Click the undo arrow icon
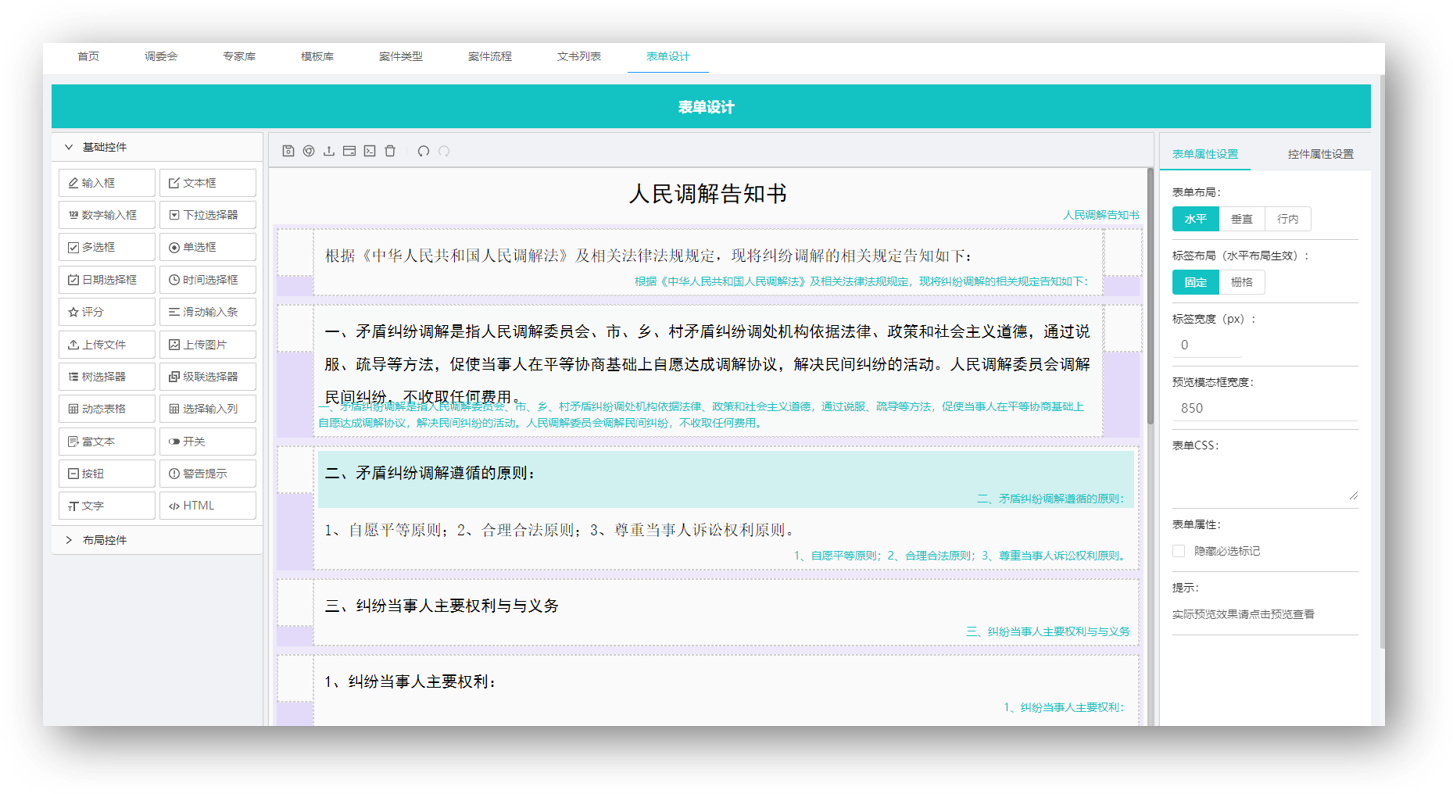 tap(424, 151)
